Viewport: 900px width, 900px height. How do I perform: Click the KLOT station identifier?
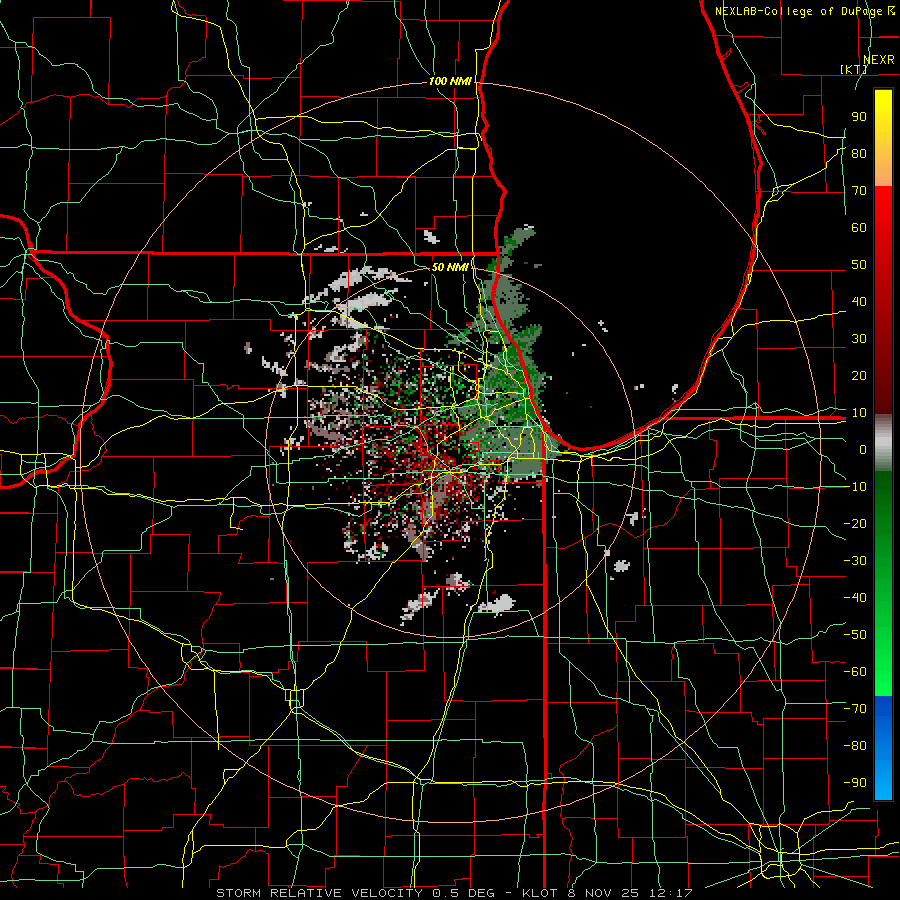click(x=540, y=893)
